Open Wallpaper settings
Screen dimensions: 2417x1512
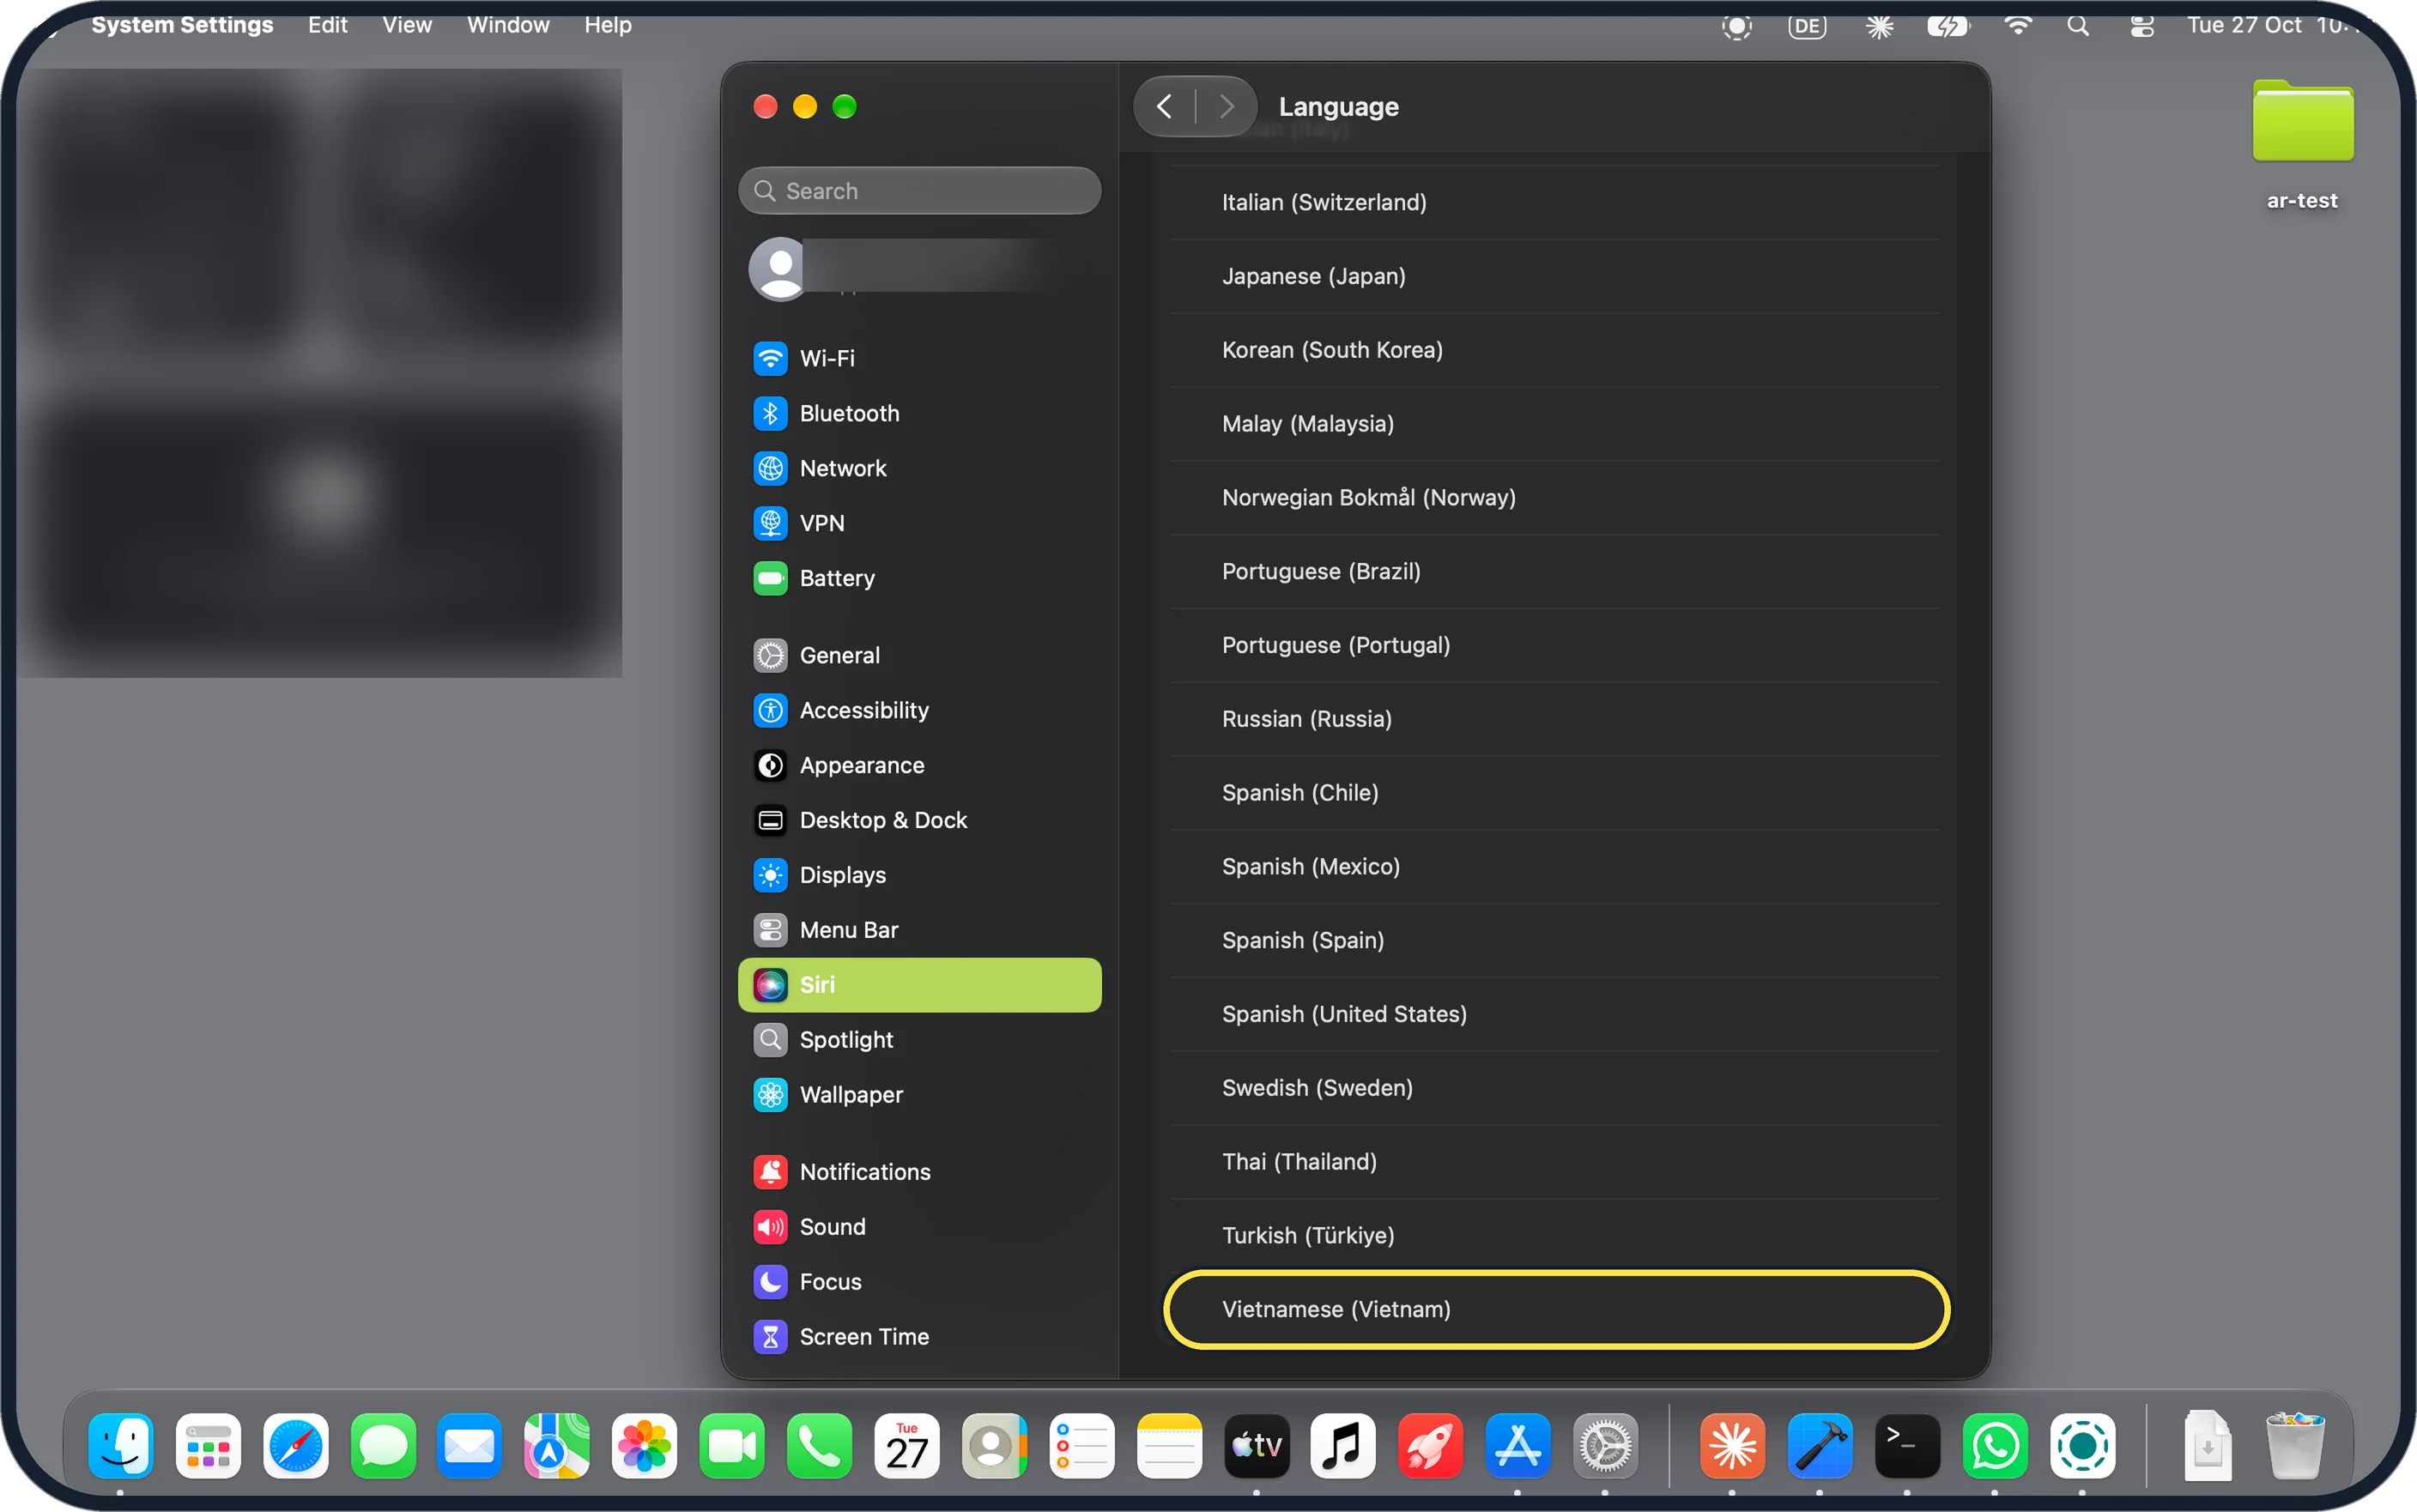(x=919, y=1095)
